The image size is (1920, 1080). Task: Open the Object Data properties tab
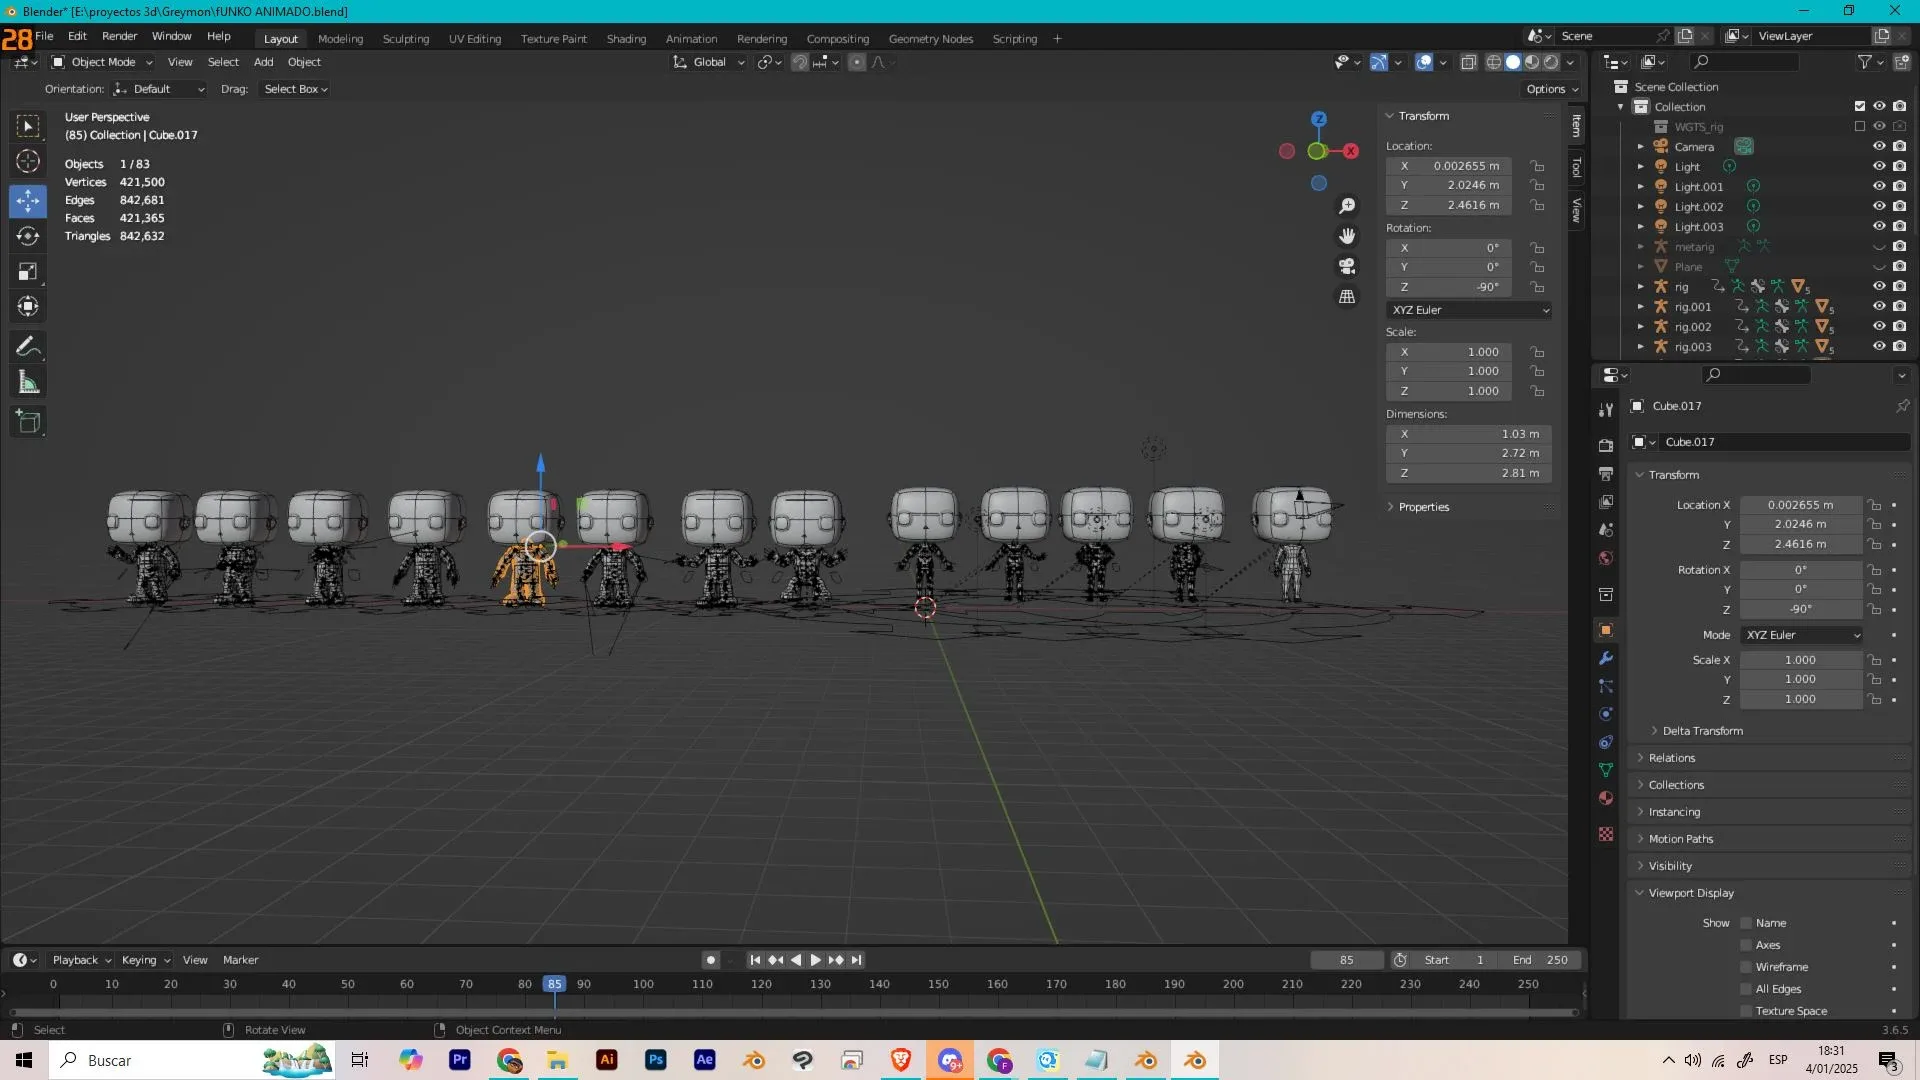[1606, 770]
